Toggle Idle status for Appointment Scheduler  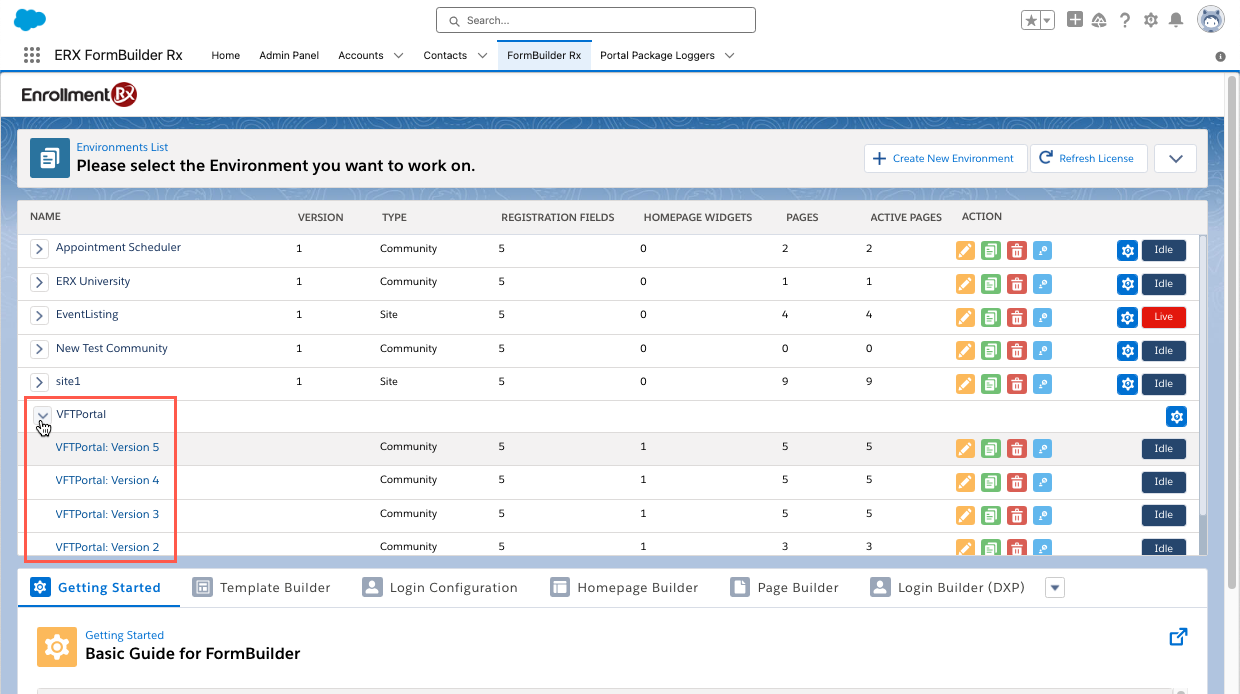point(1163,251)
